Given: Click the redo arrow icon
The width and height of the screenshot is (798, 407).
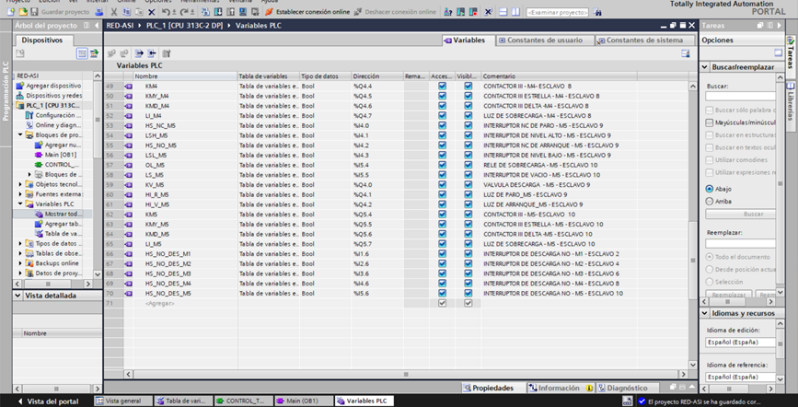Looking at the screenshot, I should point(186,12).
